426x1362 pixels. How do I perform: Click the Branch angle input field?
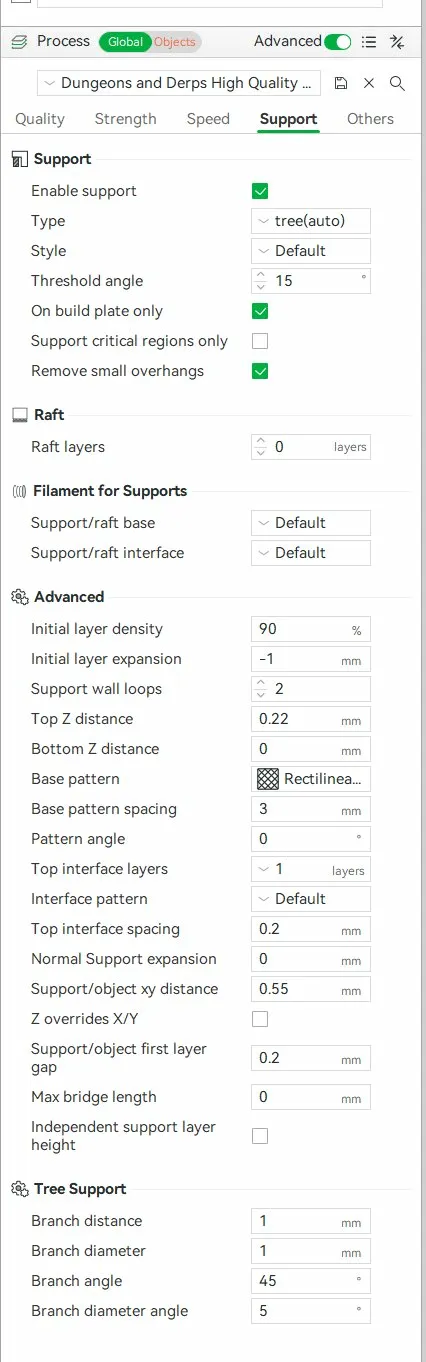tap(311, 1281)
